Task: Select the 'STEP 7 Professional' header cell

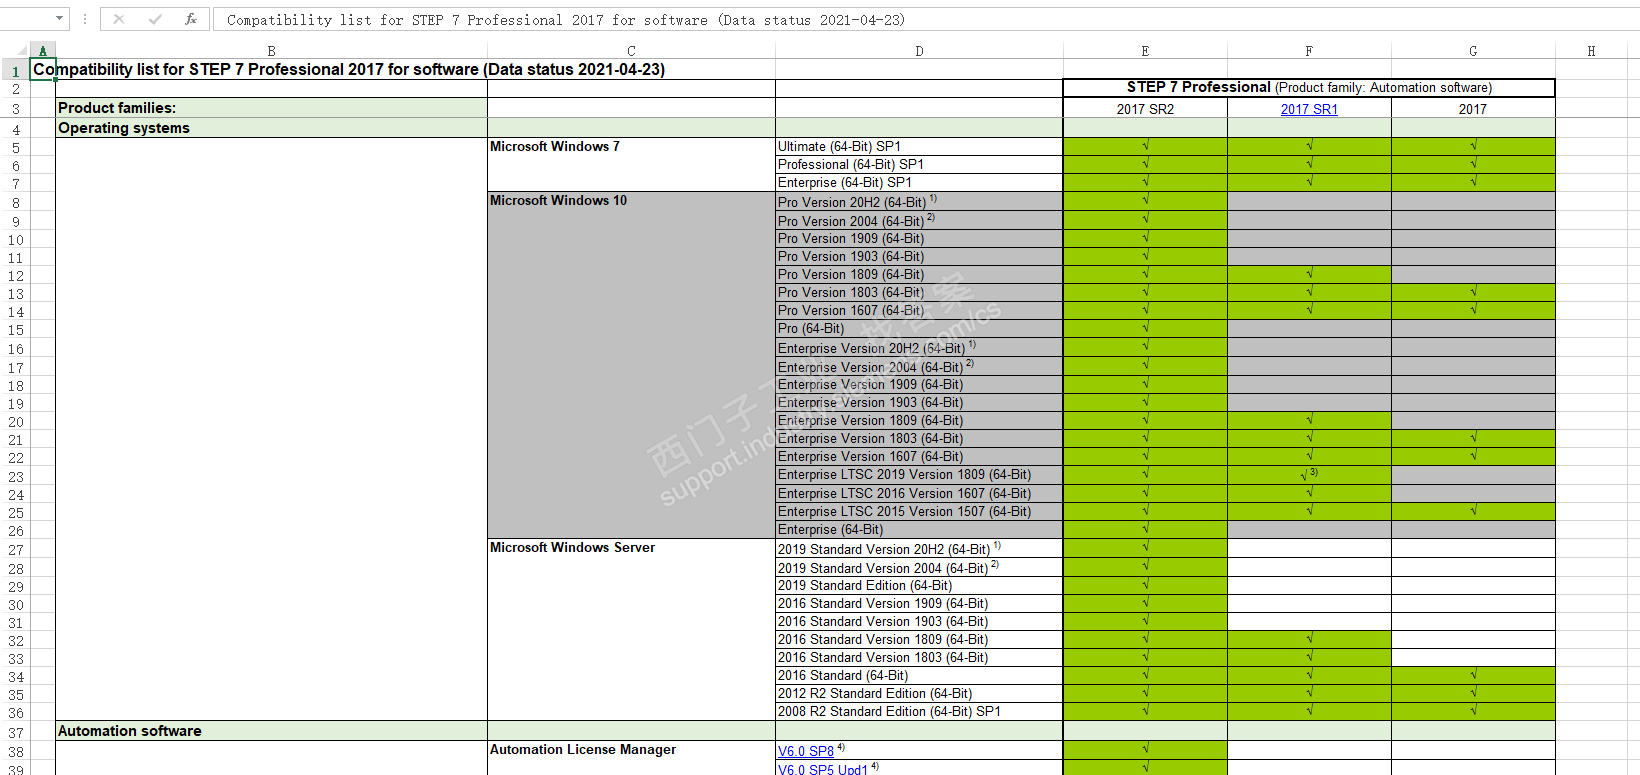Action: click(x=1309, y=88)
